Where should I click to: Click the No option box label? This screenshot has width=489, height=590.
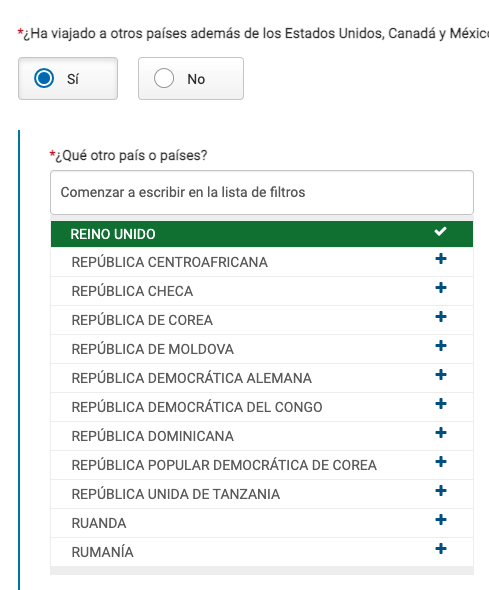(196, 79)
